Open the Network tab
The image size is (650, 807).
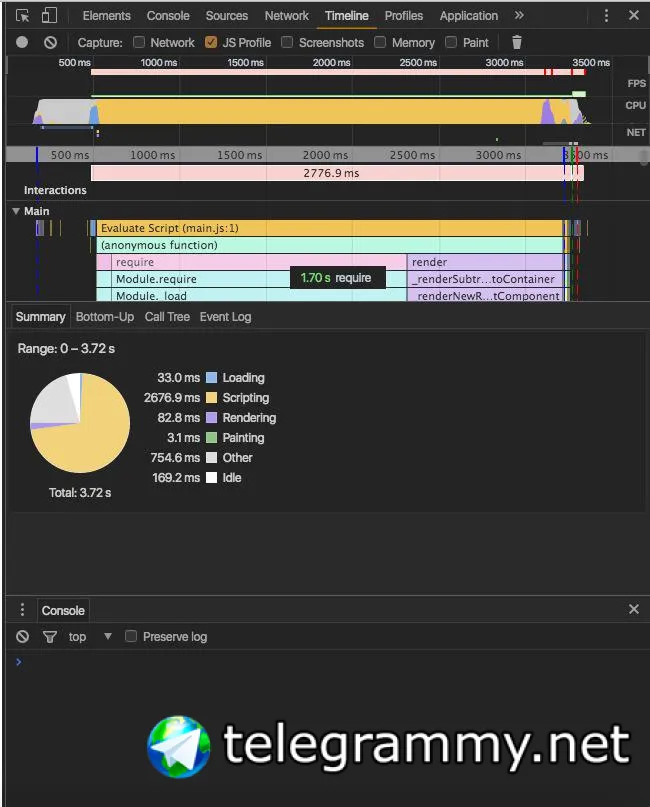pos(286,16)
